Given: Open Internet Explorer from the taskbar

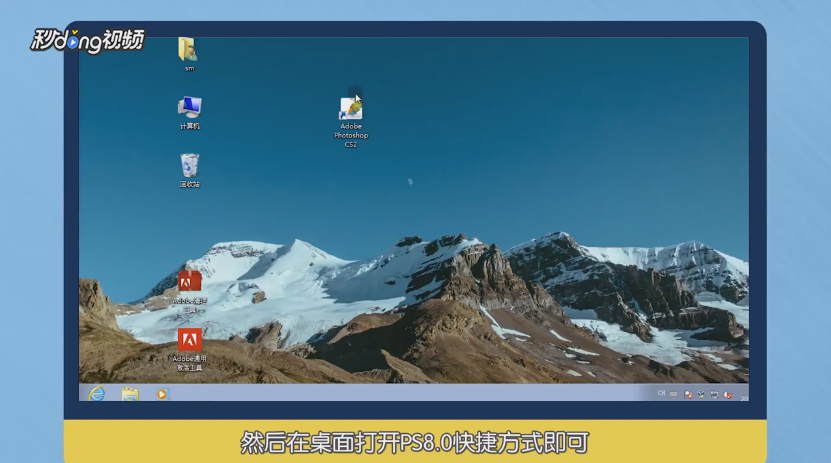Looking at the screenshot, I should (97, 394).
